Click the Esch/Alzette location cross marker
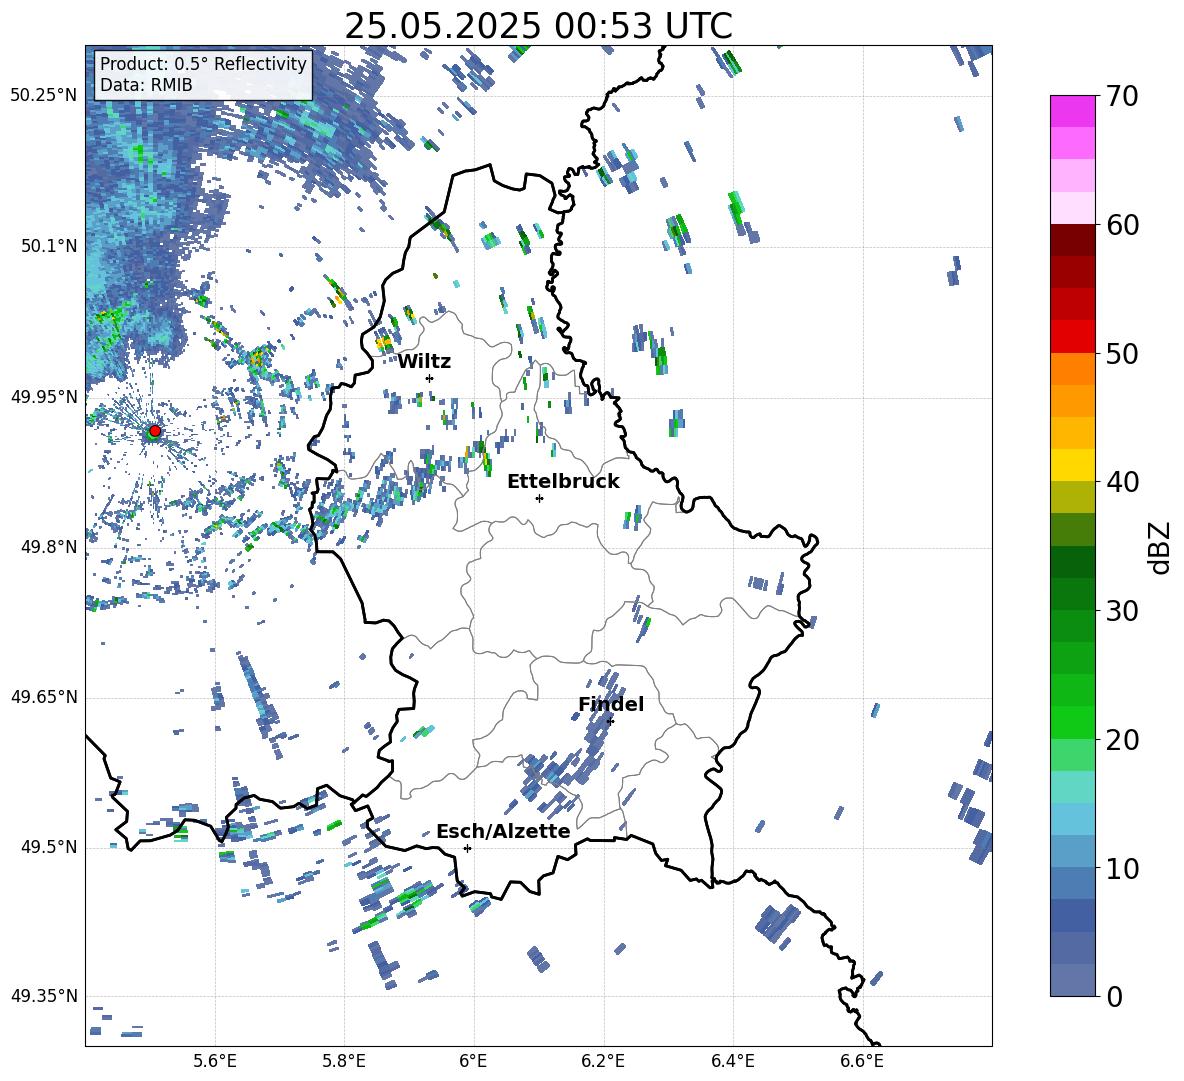Viewport: 1184px width, 1081px height. pos(467,848)
